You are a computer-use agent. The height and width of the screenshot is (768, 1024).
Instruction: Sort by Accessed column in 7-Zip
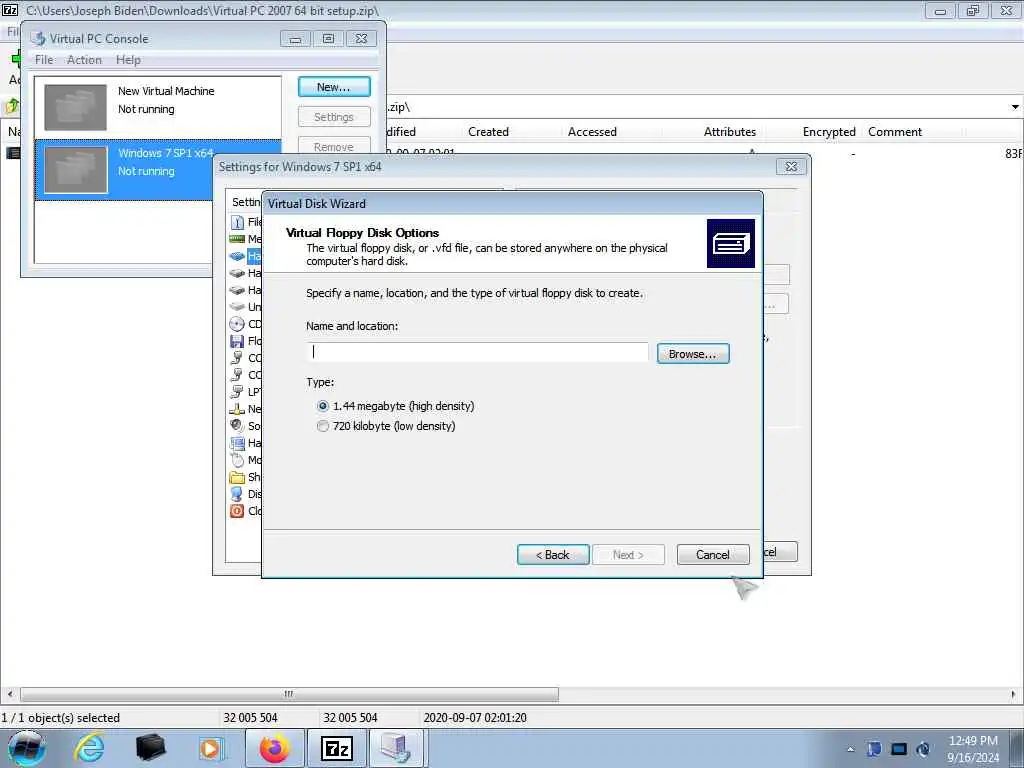click(592, 131)
